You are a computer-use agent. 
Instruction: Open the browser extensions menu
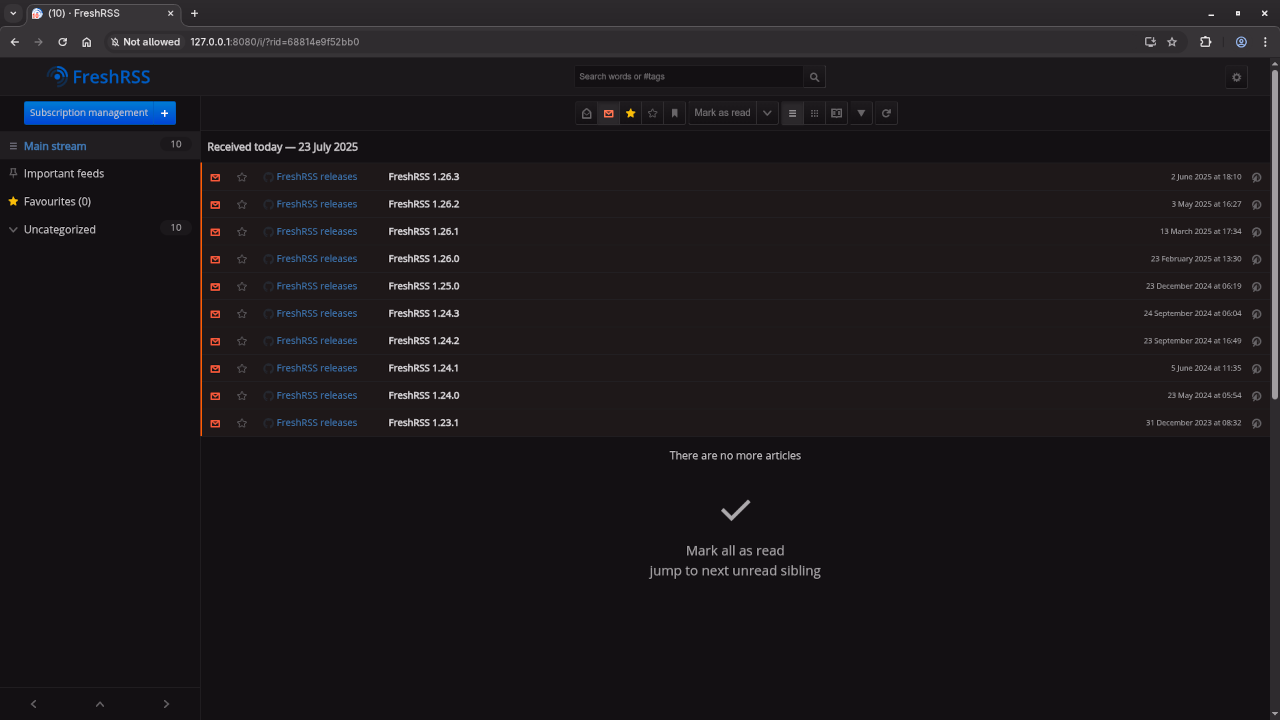pyautogui.click(x=1205, y=42)
